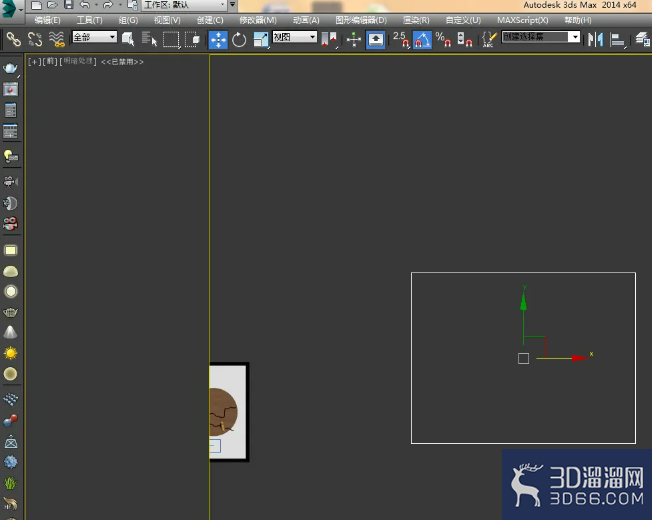652x520 pixels.
Task: Activate the Select and Uniform Scale tool
Action: [x=261, y=40]
